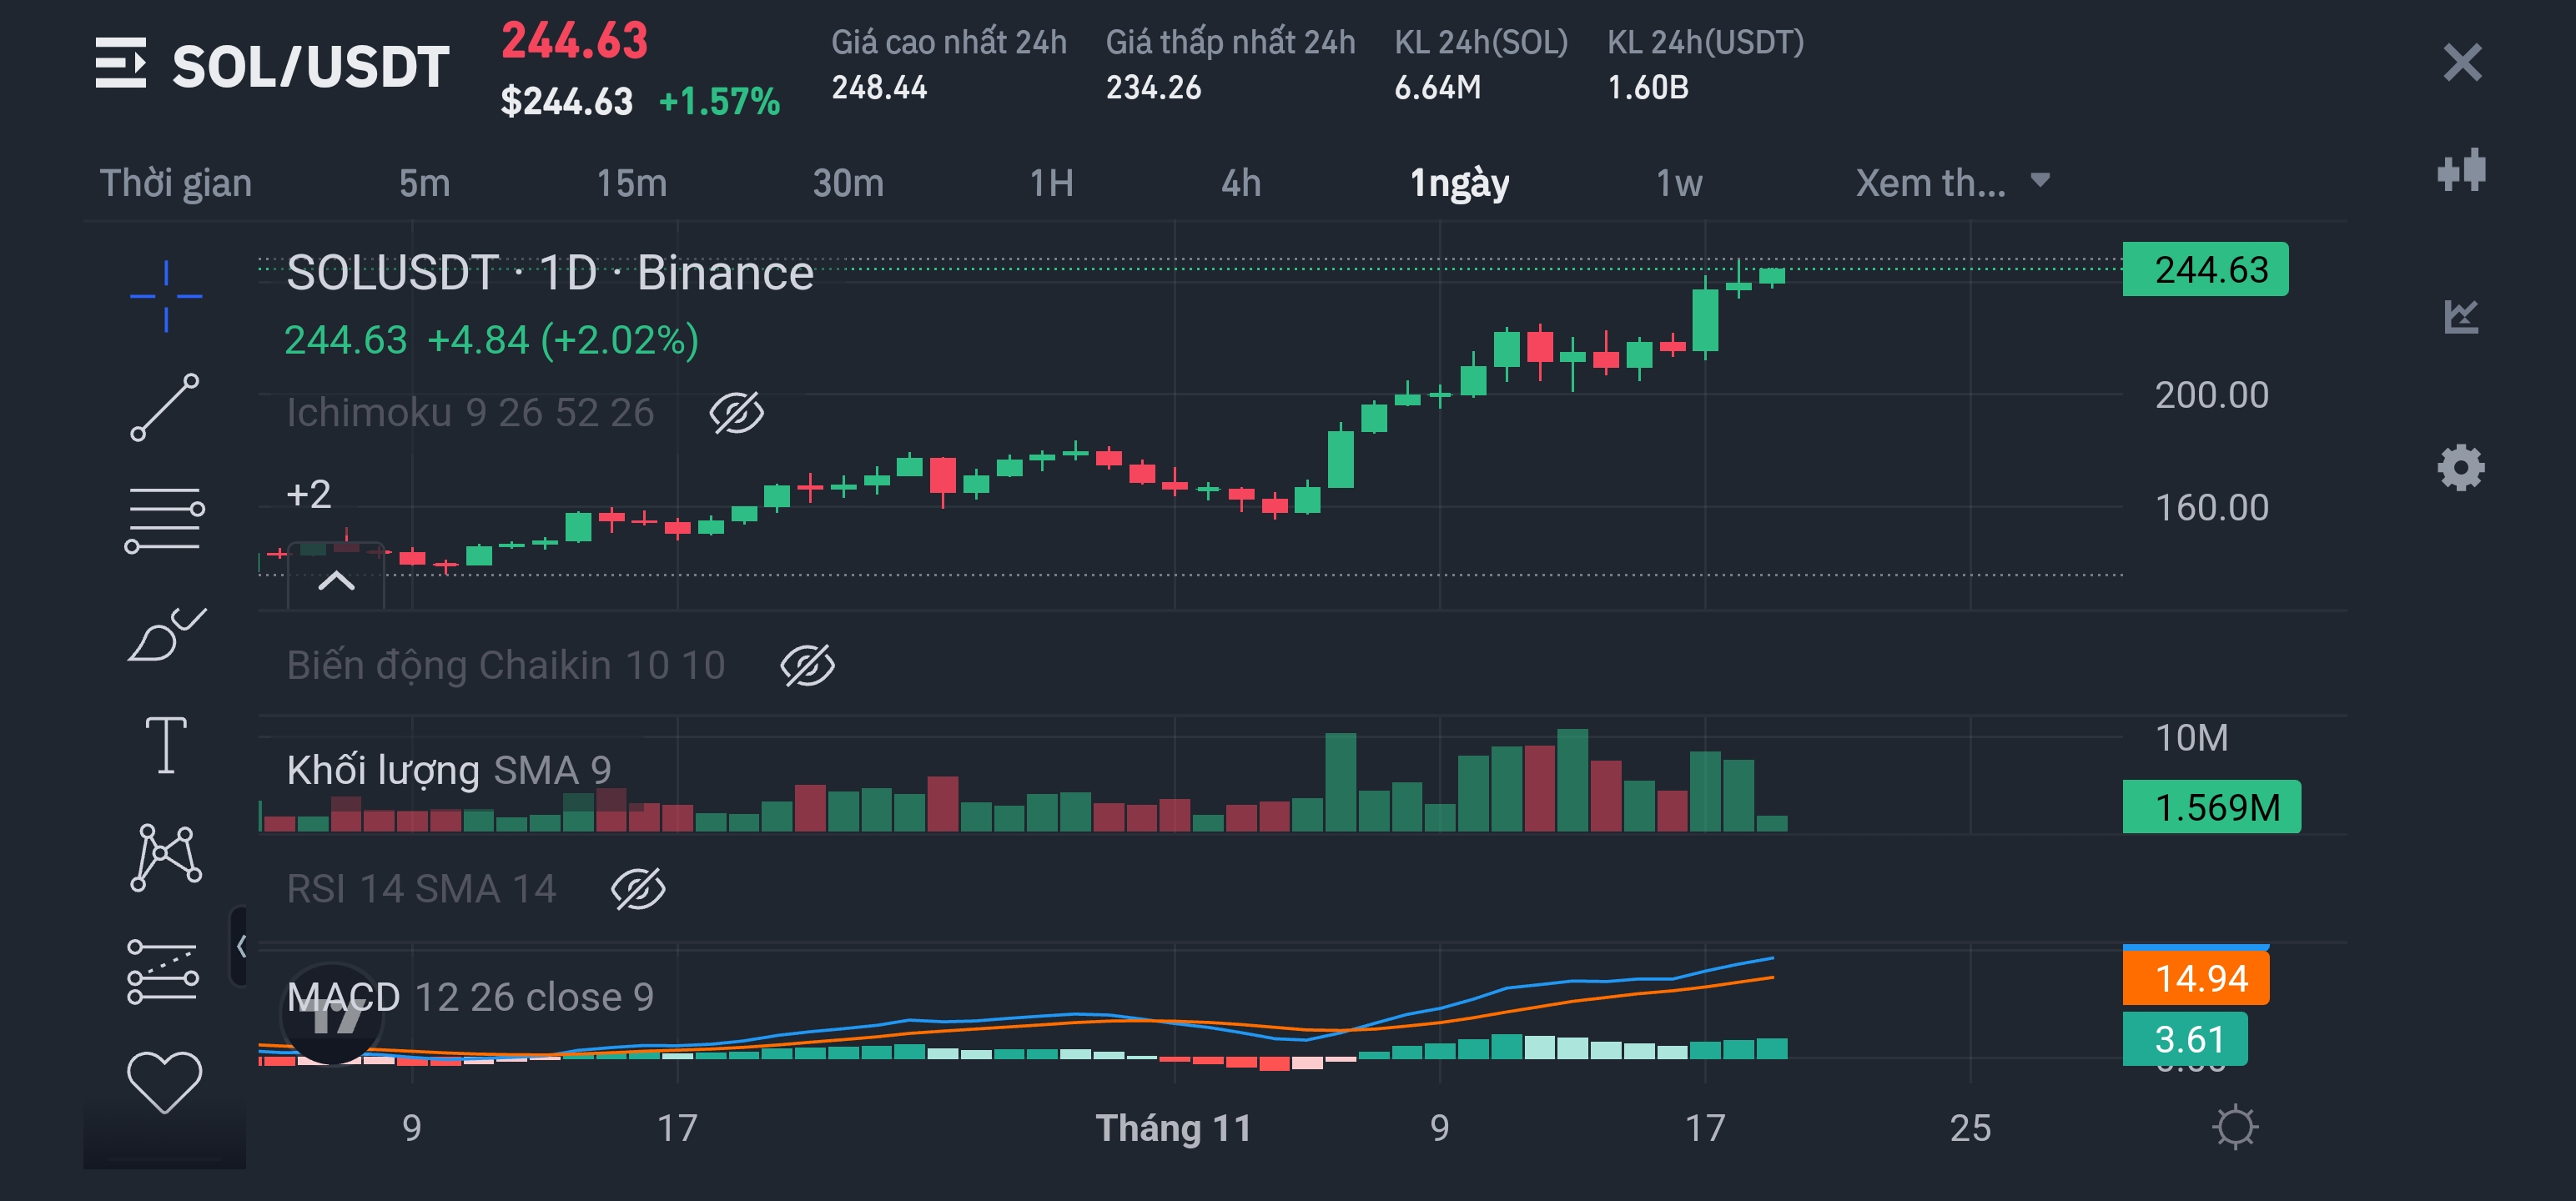
Task: Show the Chaikin volatility indicator
Action: (807, 666)
